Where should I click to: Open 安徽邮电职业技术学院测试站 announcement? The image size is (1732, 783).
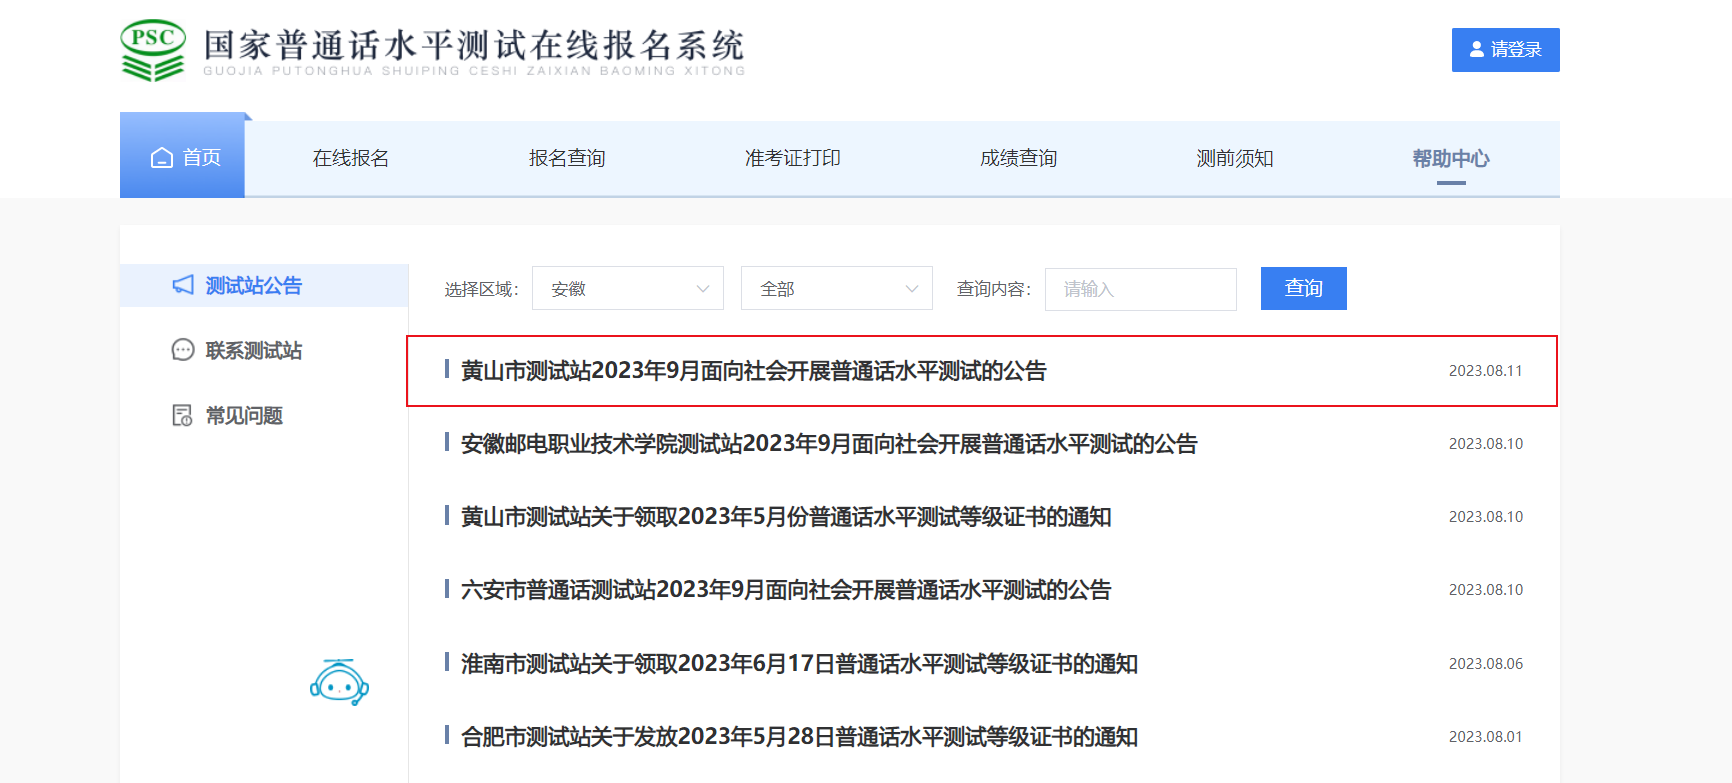click(x=829, y=444)
